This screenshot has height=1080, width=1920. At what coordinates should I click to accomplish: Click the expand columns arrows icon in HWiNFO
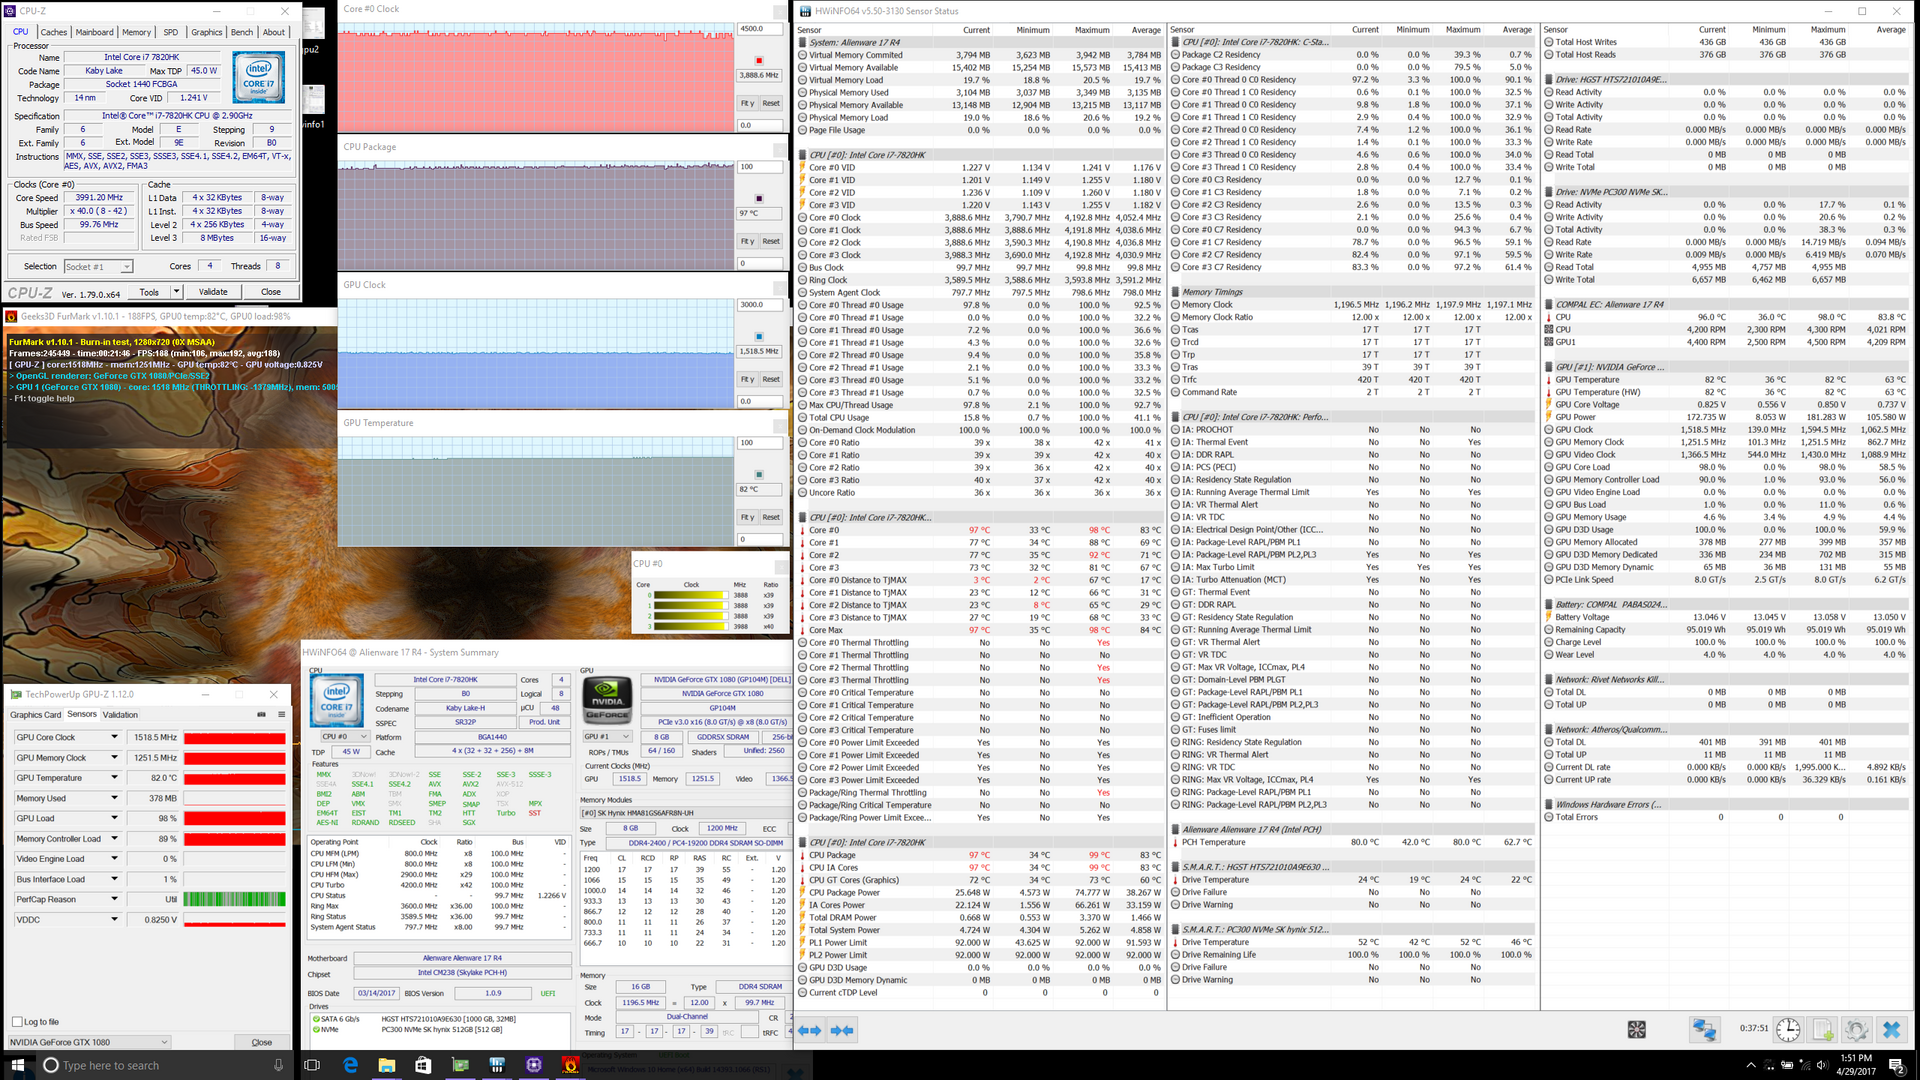click(810, 1030)
